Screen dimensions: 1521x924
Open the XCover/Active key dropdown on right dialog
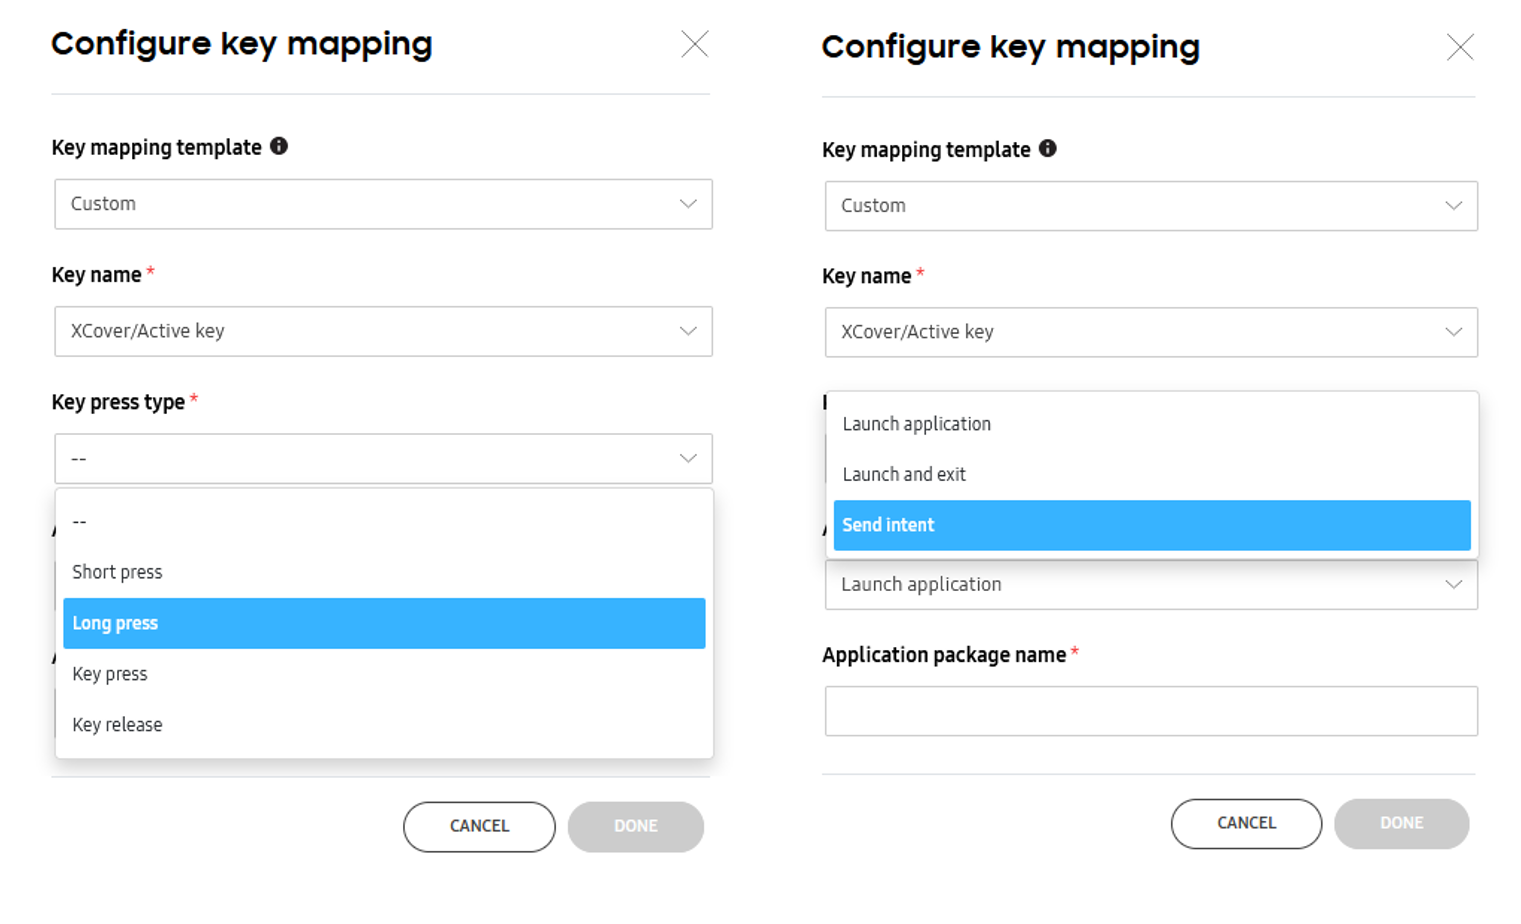[x=1151, y=332]
